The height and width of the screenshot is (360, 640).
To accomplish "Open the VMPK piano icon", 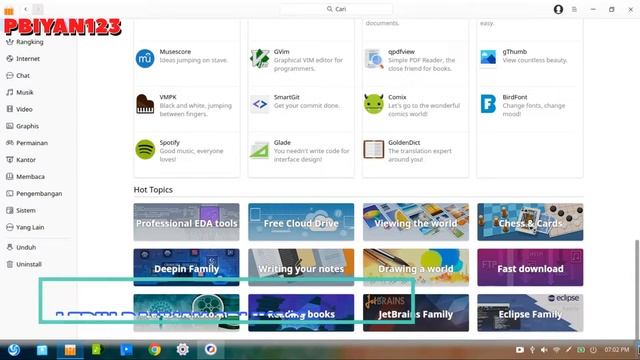I will (145, 104).
